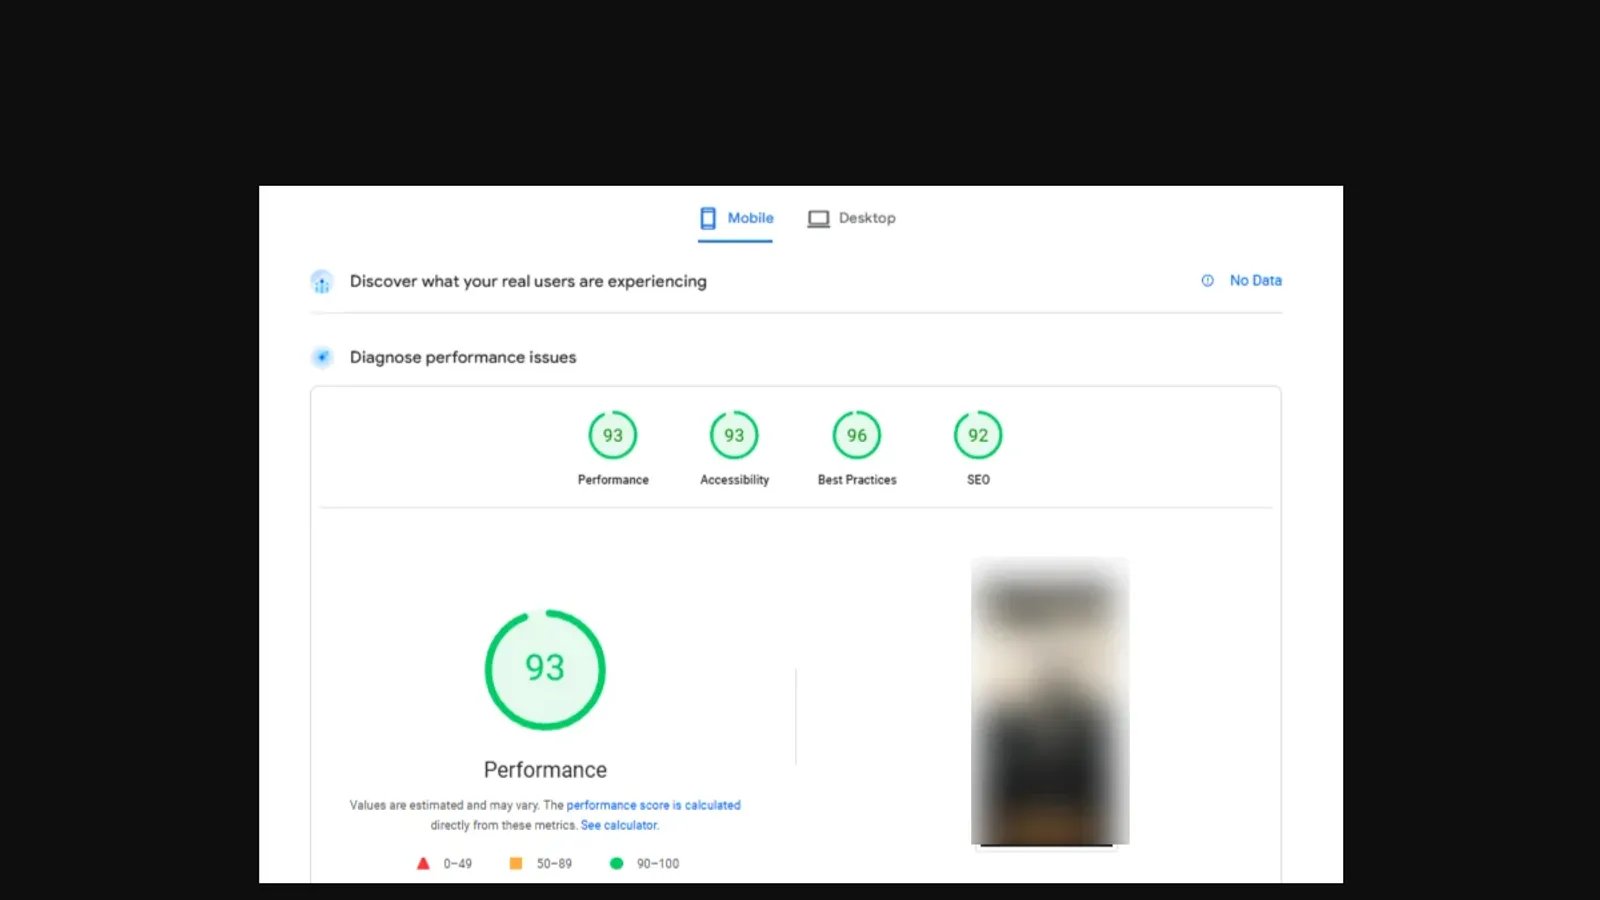The image size is (1600, 900).
Task: Click the orange square 50–89 legend icon
Action: (516, 863)
